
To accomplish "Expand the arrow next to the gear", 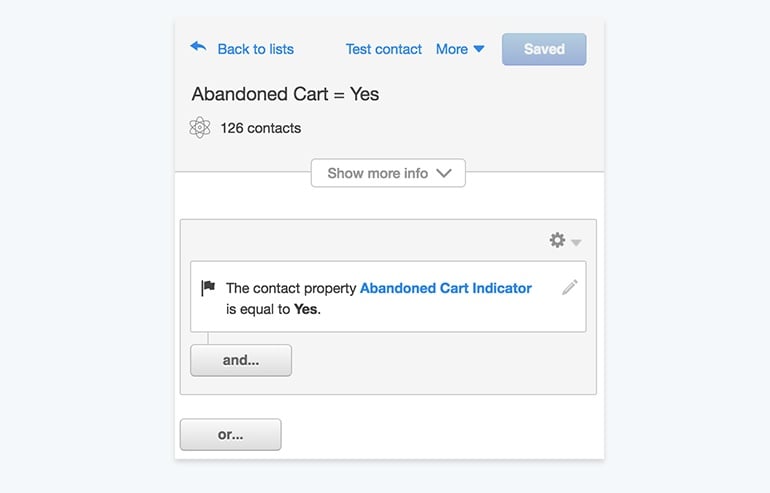I will point(577,242).
